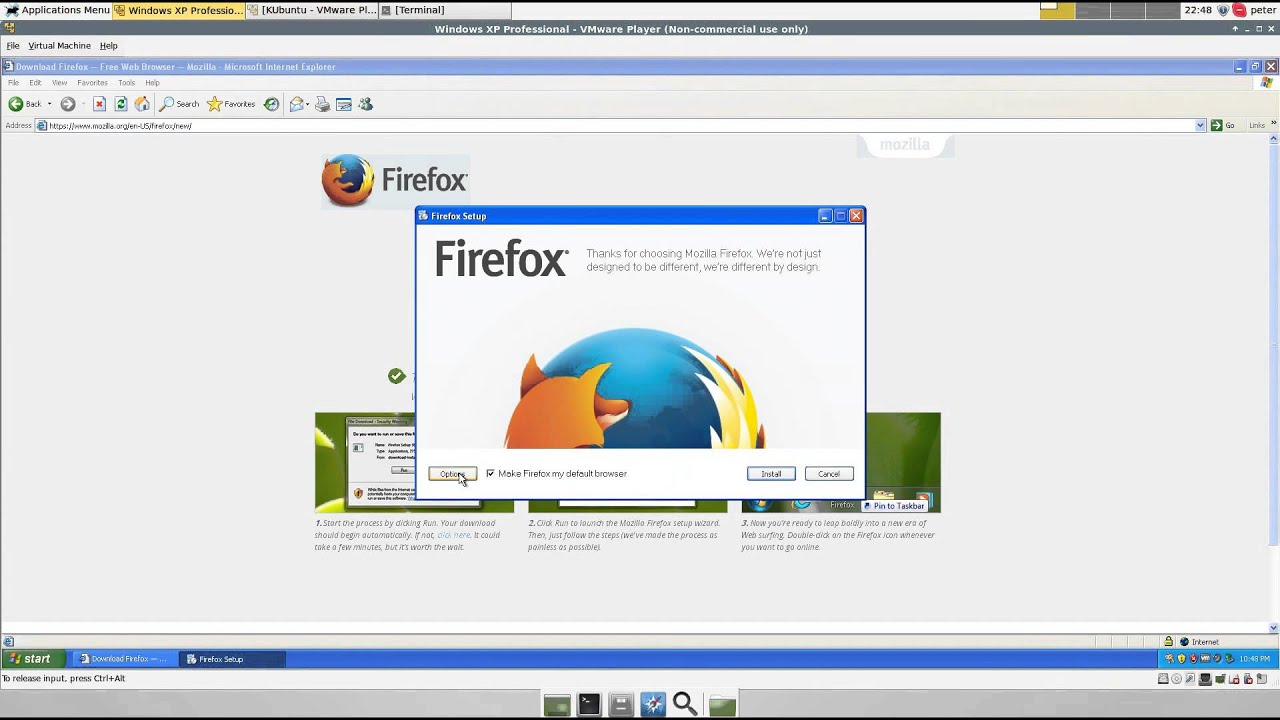Screen dimensions: 1280x720
Task: Open the Safari-style compass browser launcher
Action: [653, 704]
